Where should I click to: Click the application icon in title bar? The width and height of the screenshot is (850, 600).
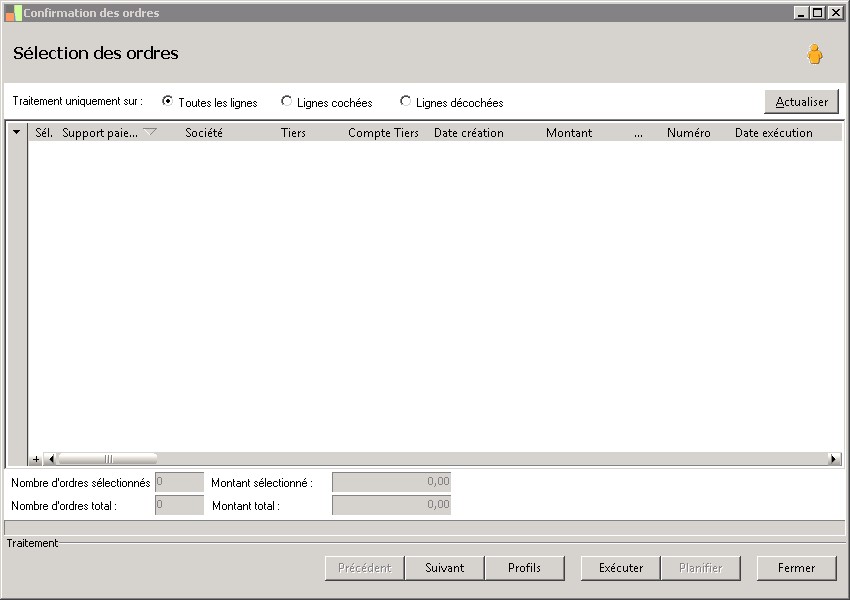13,13
